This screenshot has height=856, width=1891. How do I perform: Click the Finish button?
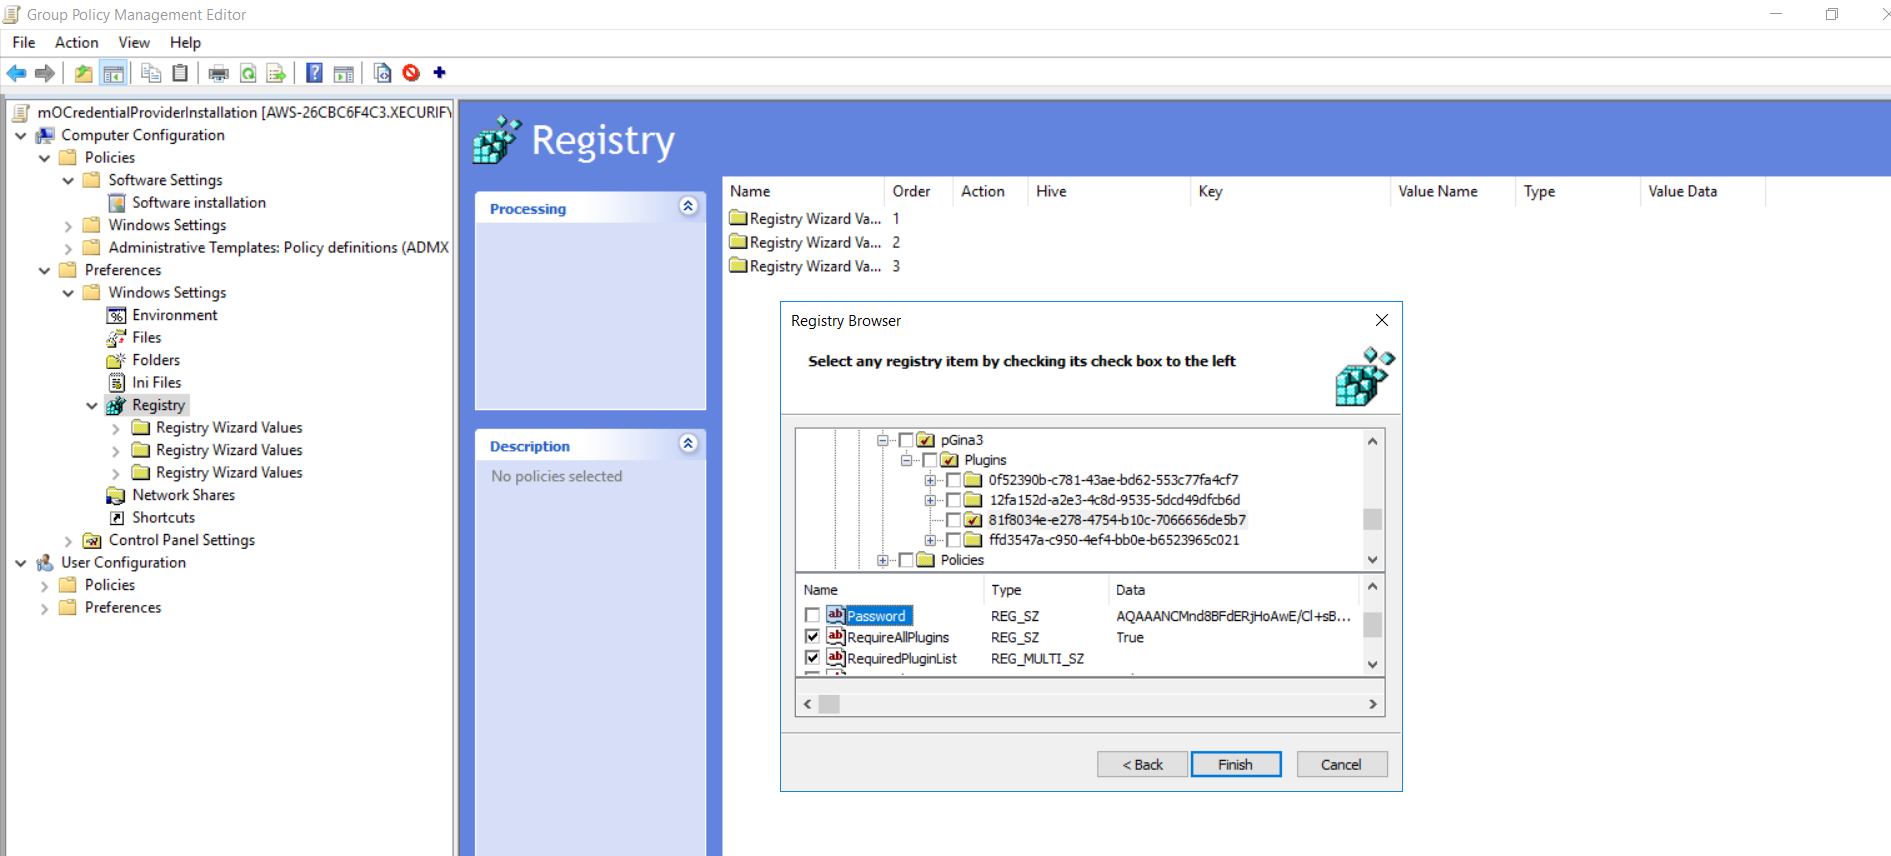[x=1236, y=764]
